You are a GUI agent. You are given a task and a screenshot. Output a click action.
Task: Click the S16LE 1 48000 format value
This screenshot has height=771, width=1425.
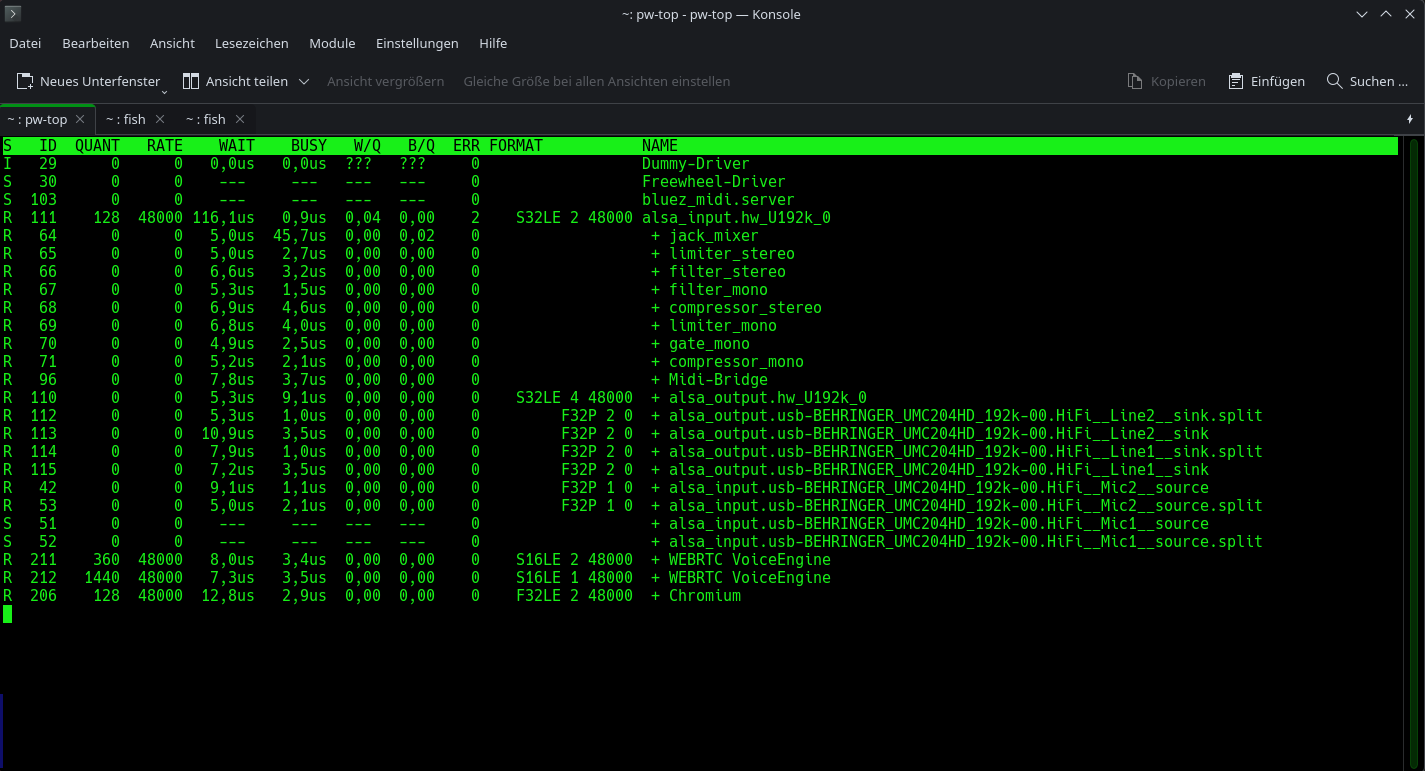[574, 578]
